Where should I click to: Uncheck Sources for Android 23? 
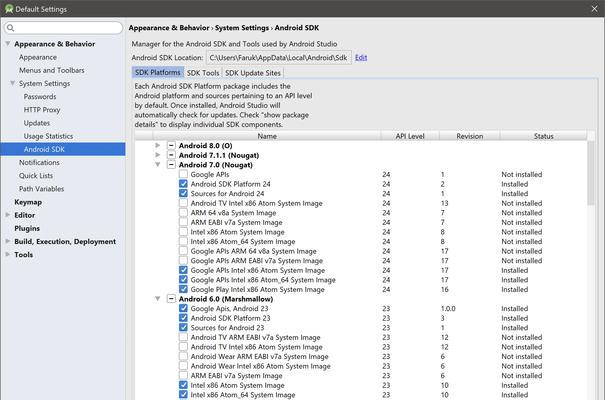pos(183,328)
